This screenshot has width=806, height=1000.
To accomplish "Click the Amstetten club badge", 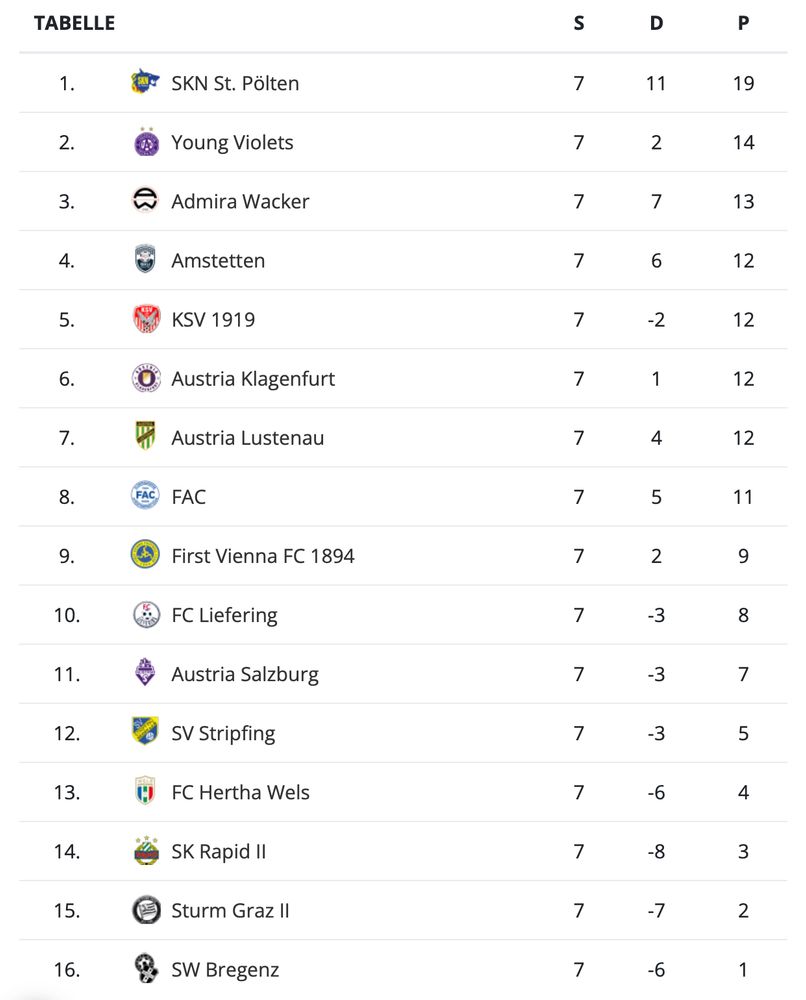I will coord(145,259).
